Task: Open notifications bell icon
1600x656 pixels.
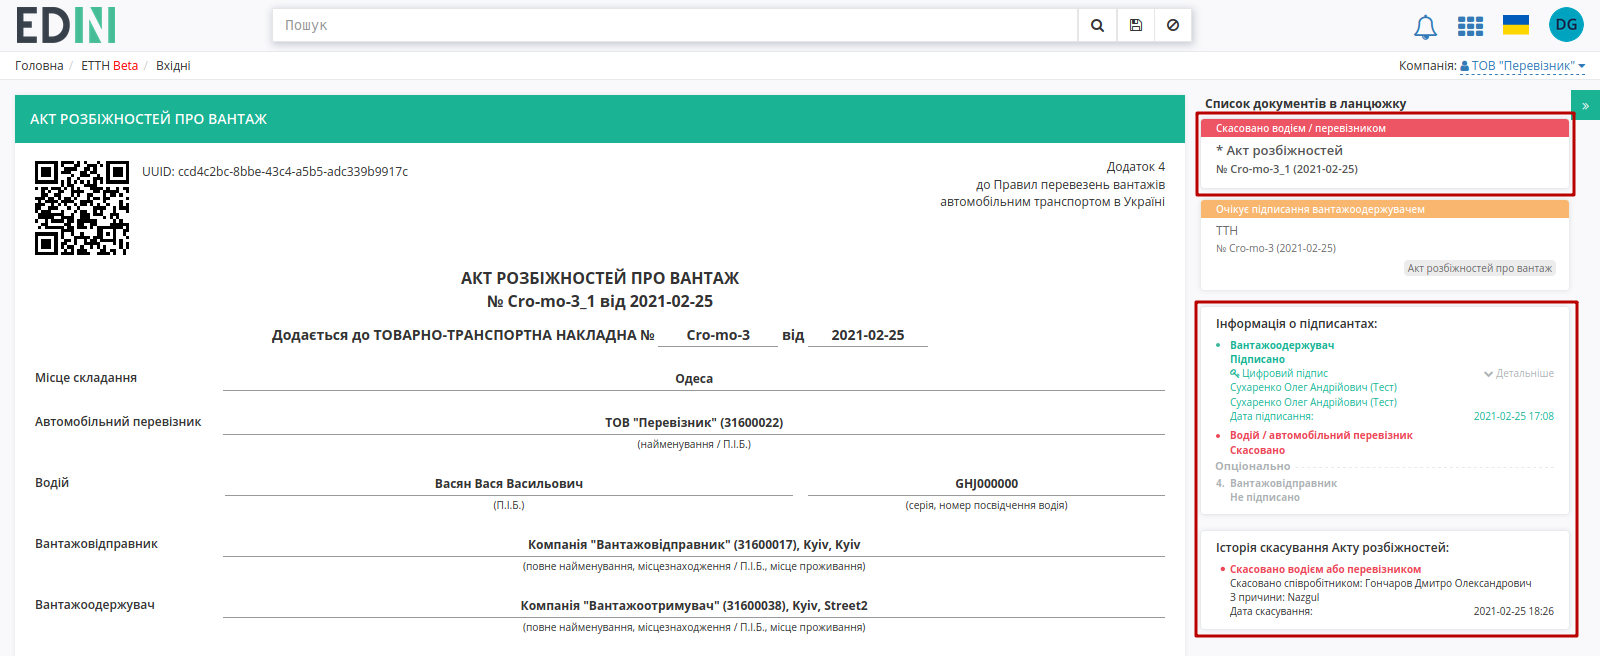Action: [1425, 27]
